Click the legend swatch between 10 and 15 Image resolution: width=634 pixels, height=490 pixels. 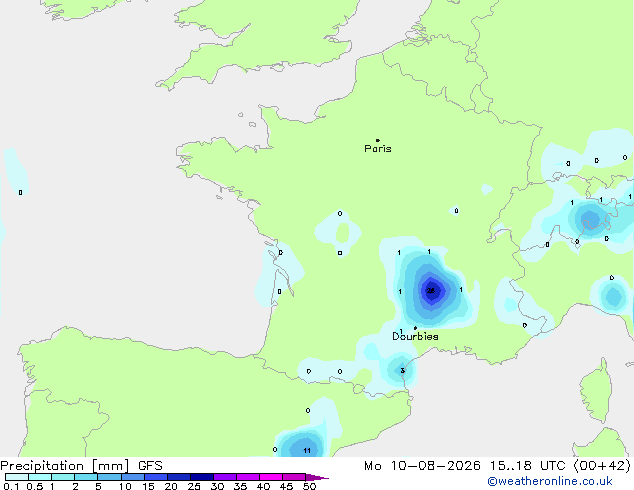coord(133,477)
